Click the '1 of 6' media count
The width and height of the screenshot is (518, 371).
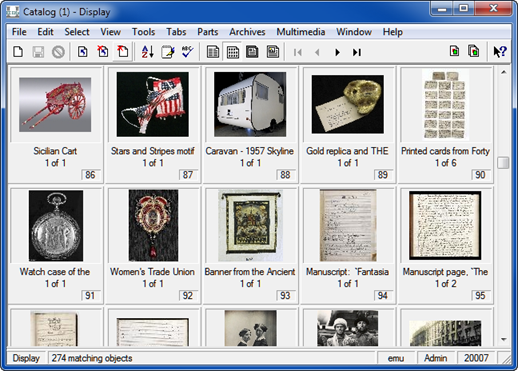coord(446,163)
